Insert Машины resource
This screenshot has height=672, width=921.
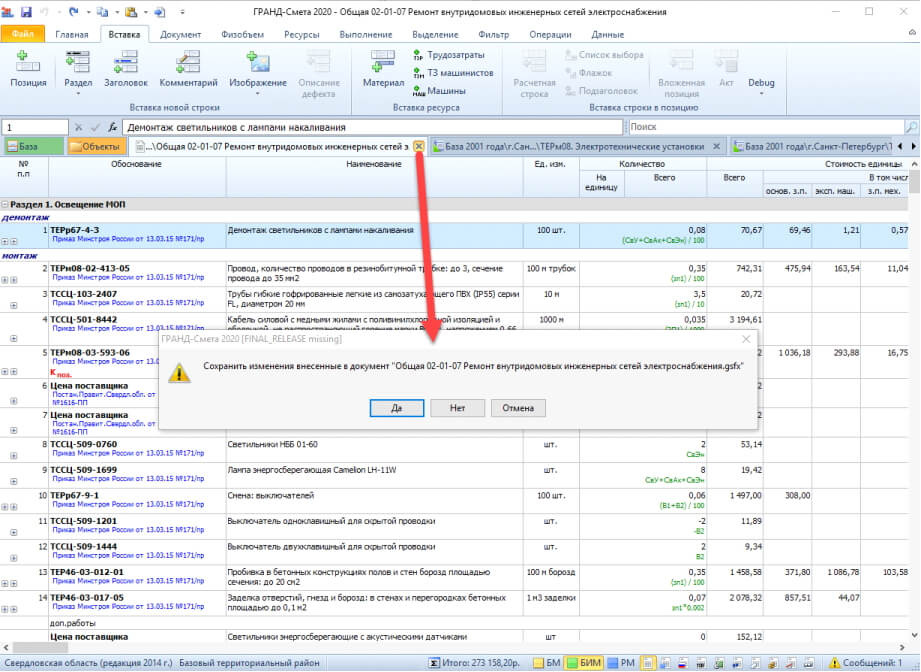439,91
